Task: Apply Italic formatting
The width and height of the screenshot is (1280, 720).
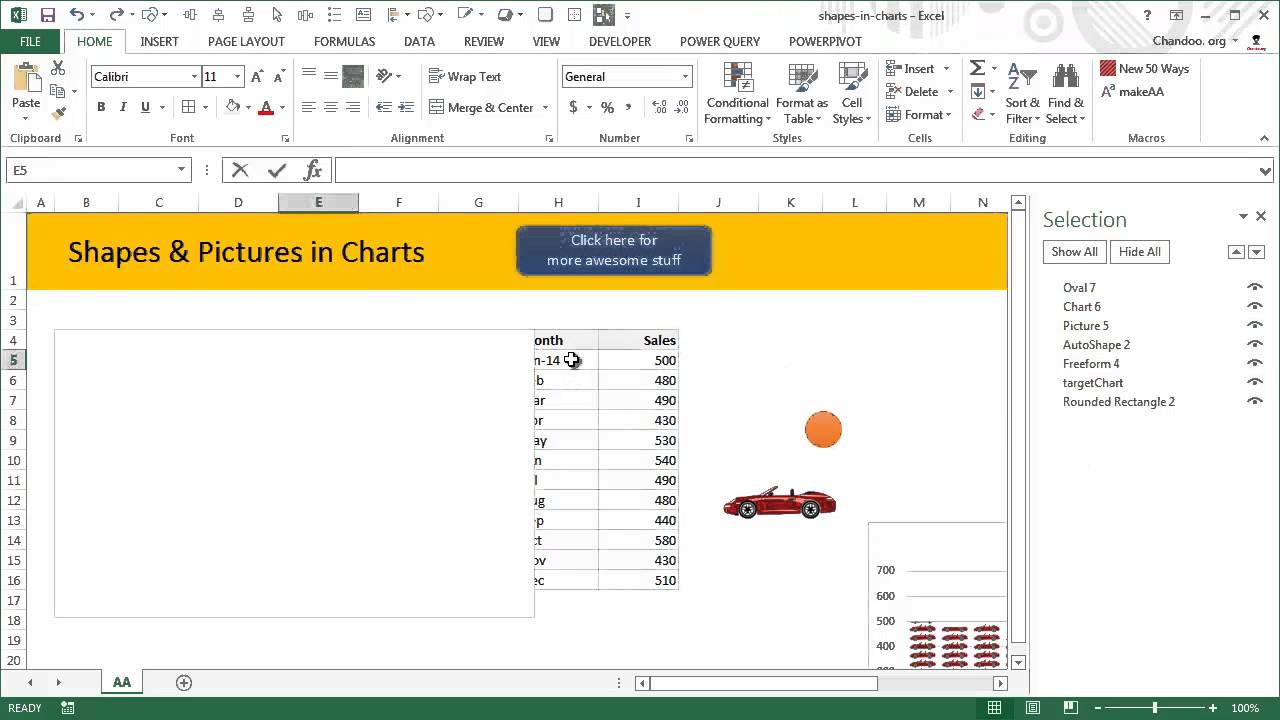Action: (123, 107)
